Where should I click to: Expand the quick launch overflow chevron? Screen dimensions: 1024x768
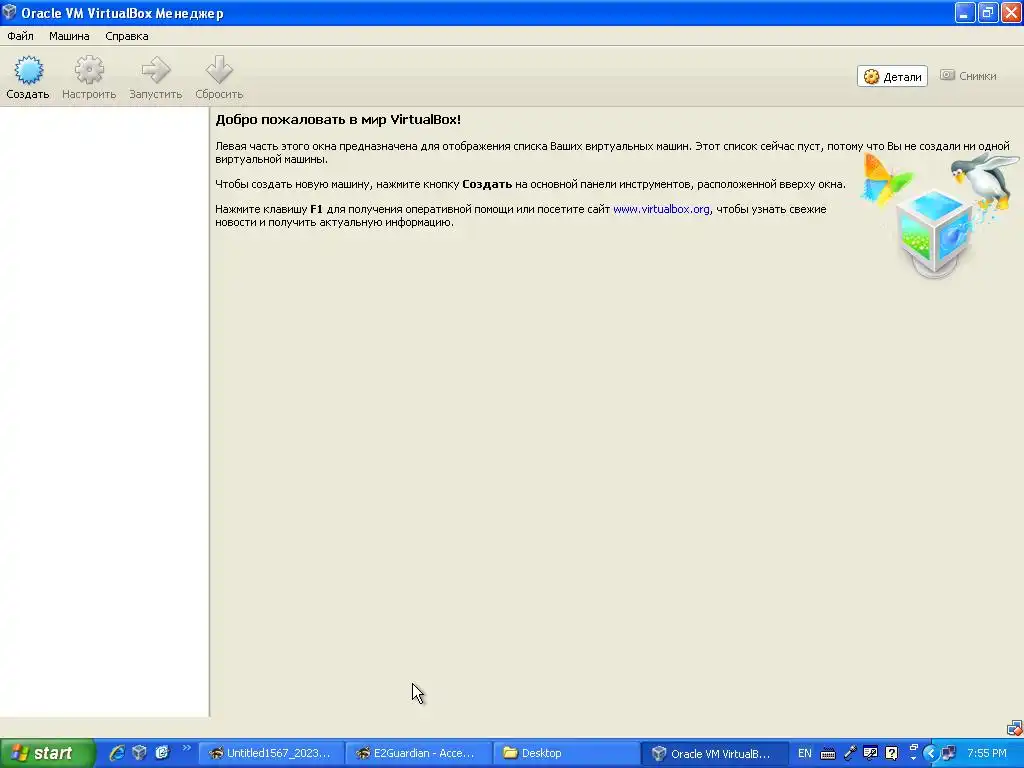click(186, 748)
